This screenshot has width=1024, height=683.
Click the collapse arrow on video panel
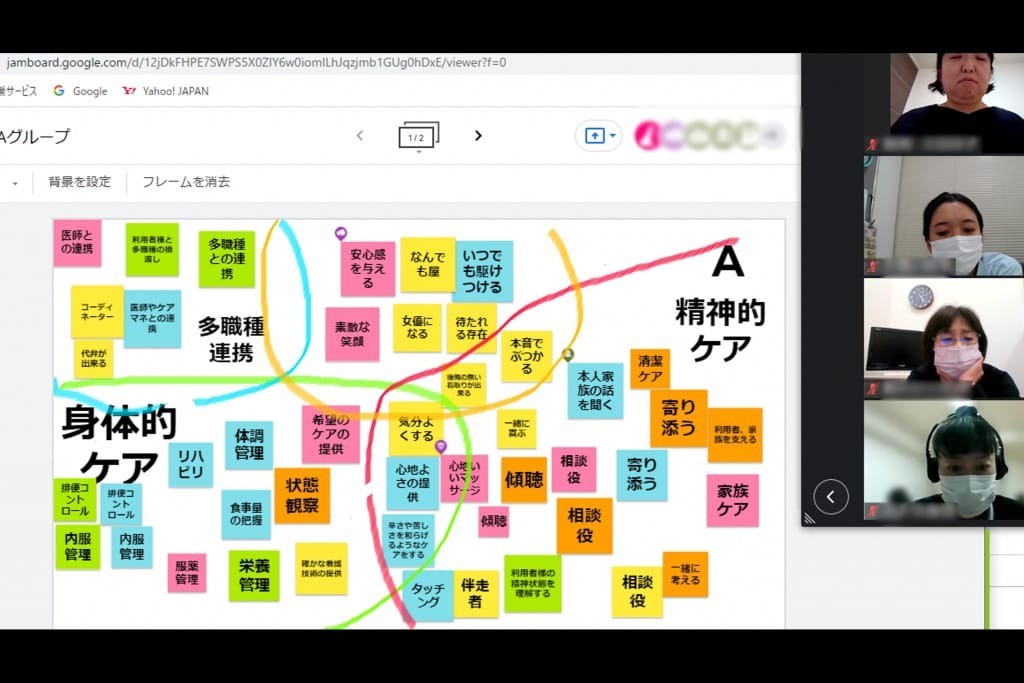click(x=831, y=497)
